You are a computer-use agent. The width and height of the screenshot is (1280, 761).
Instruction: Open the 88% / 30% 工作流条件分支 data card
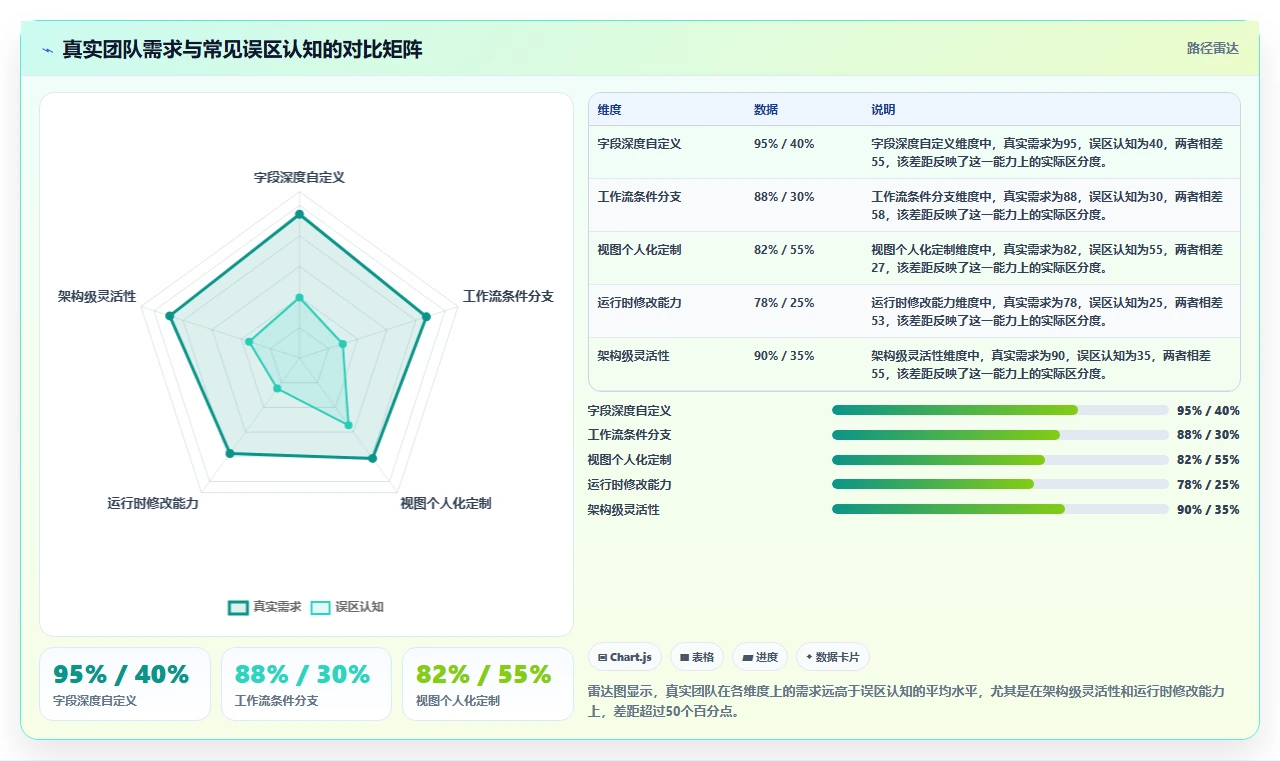pyautogui.click(x=306, y=684)
